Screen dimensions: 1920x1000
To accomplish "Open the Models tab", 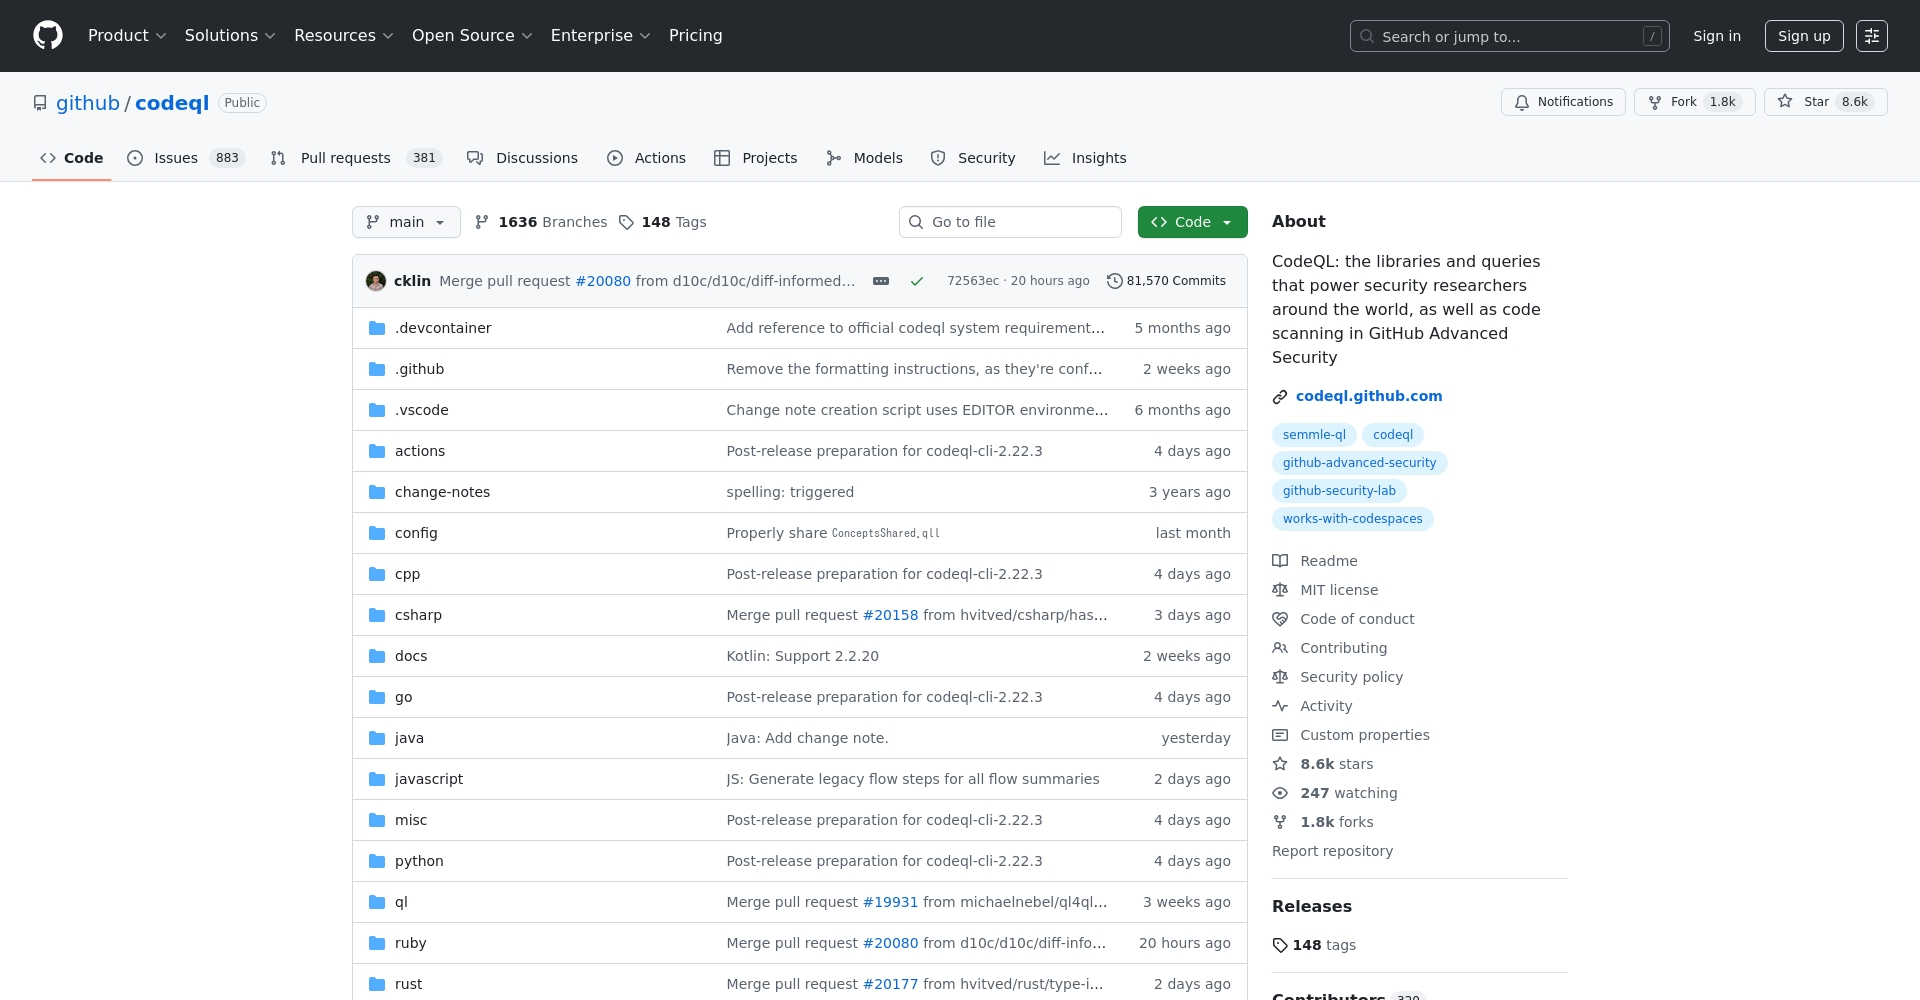I will (864, 158).
